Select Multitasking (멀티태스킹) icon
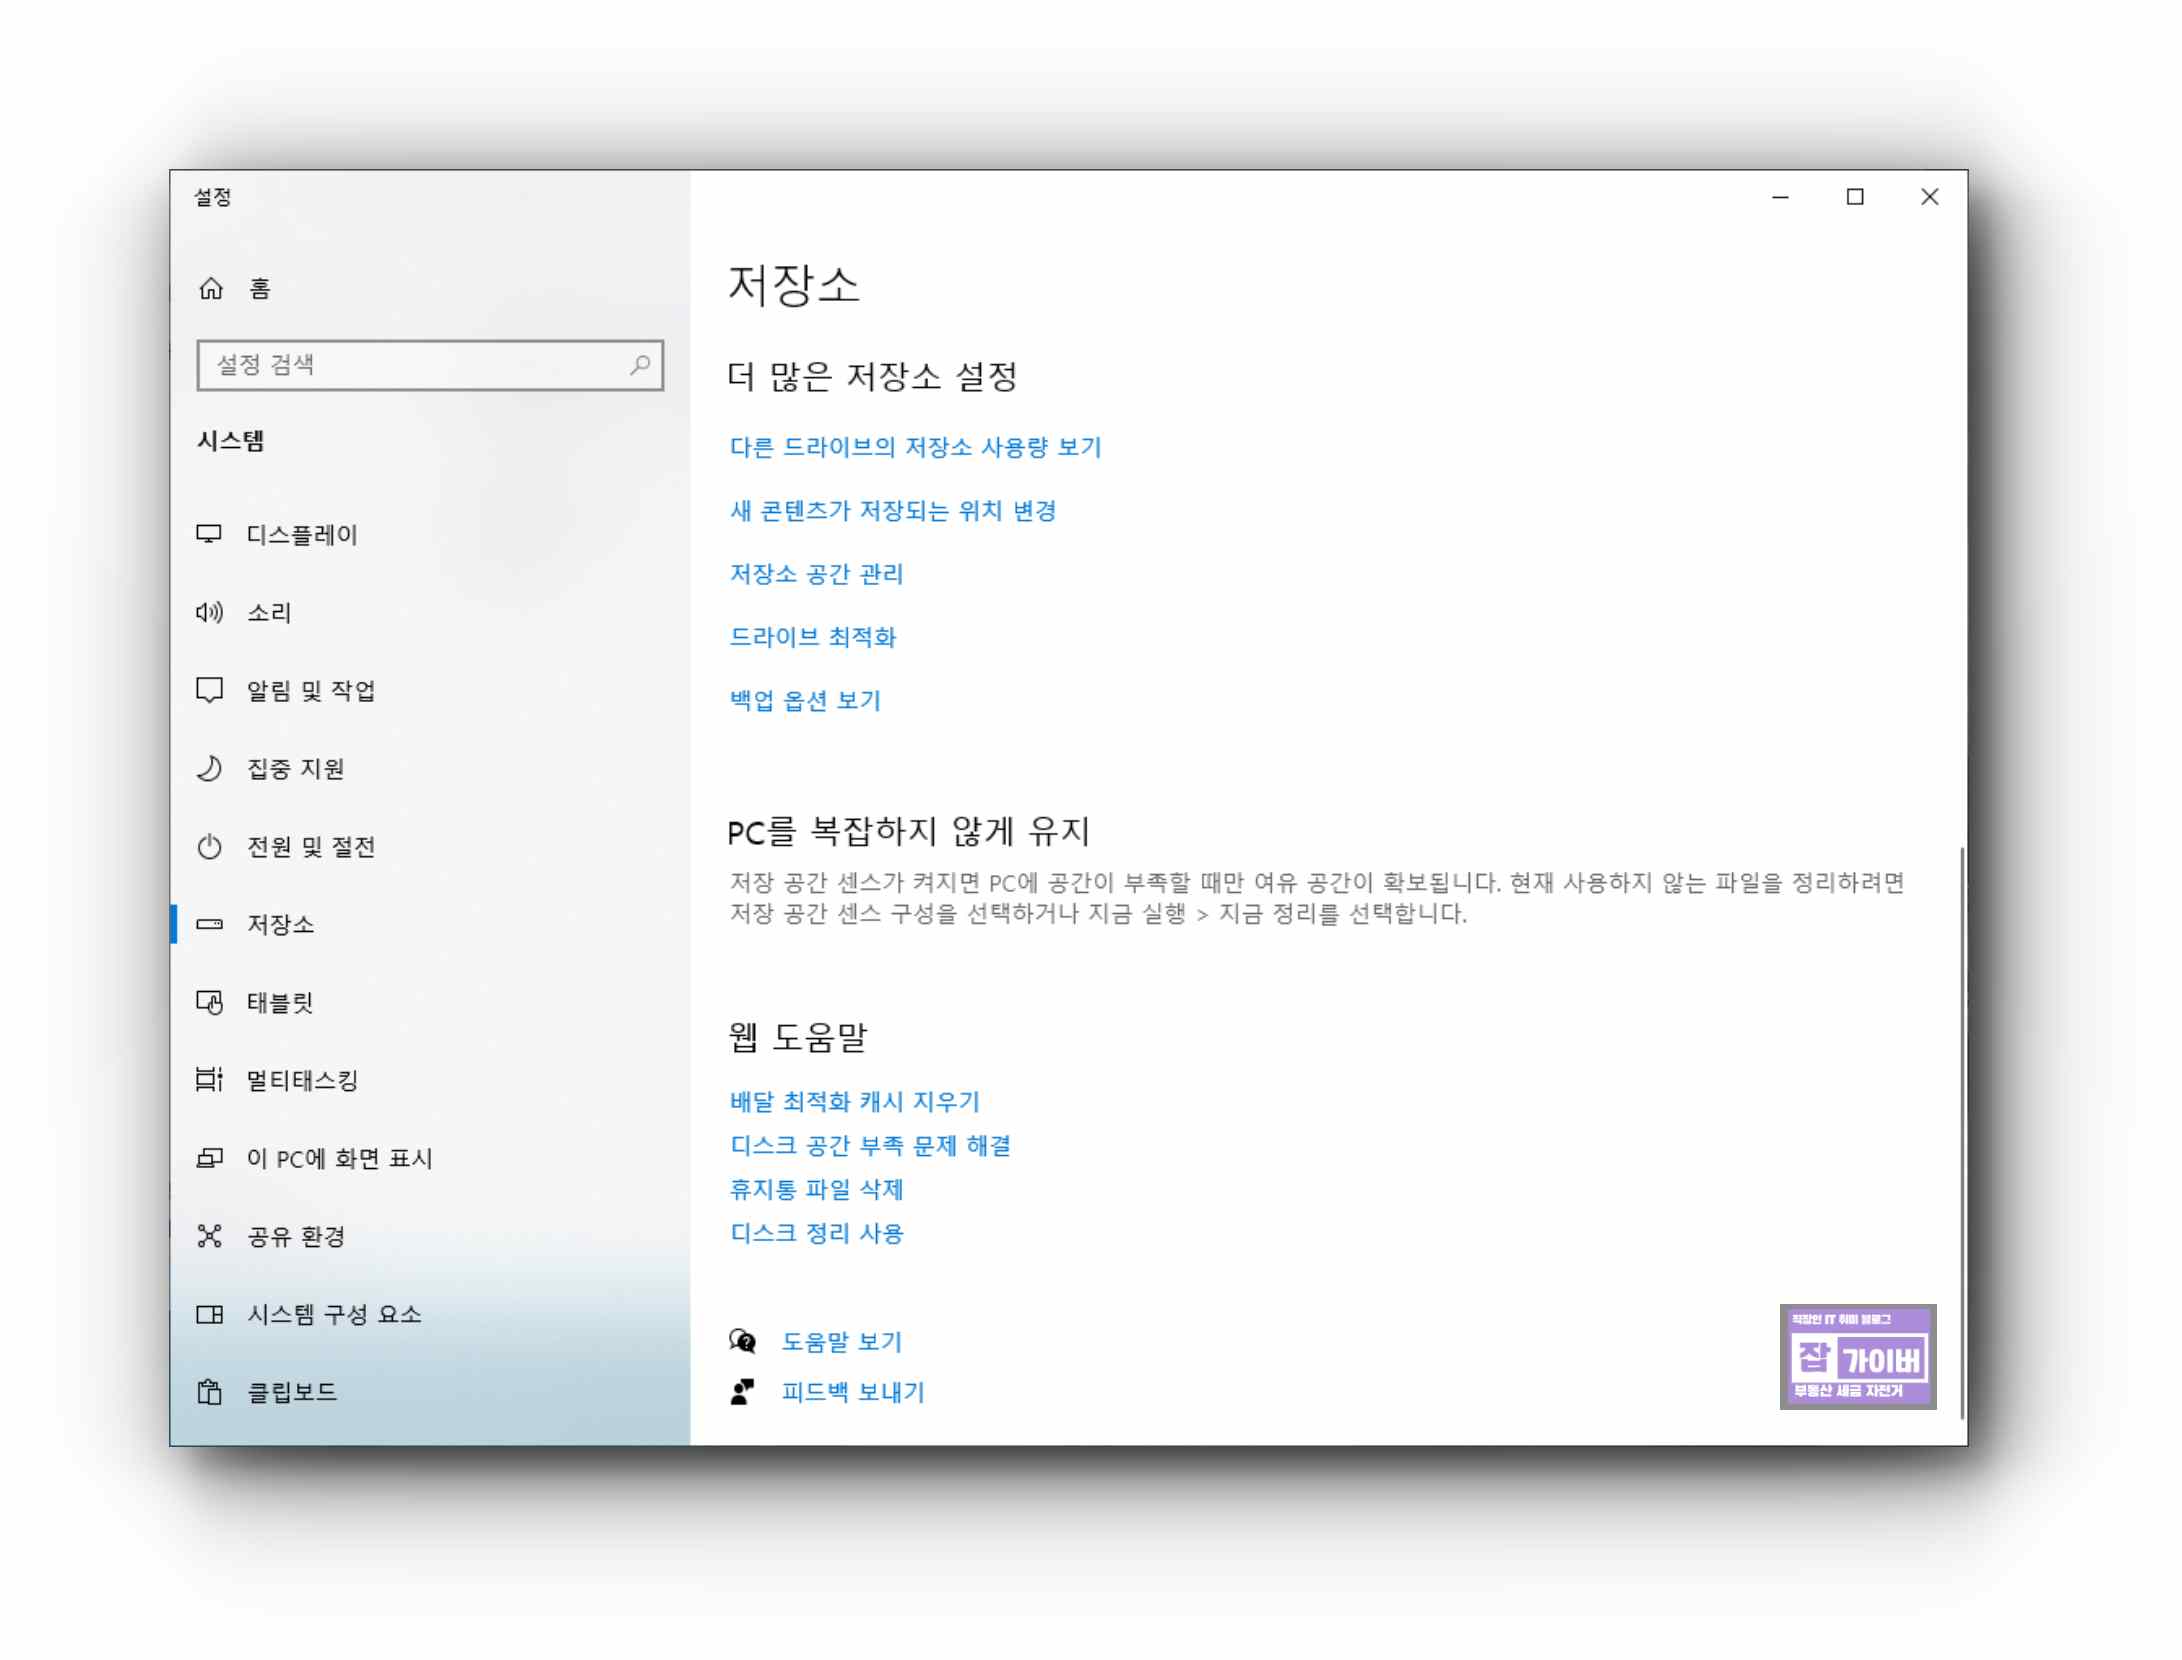The height and width of the screenshot is (1660, 2182). pyautogui.click(x=209, y=1080)
